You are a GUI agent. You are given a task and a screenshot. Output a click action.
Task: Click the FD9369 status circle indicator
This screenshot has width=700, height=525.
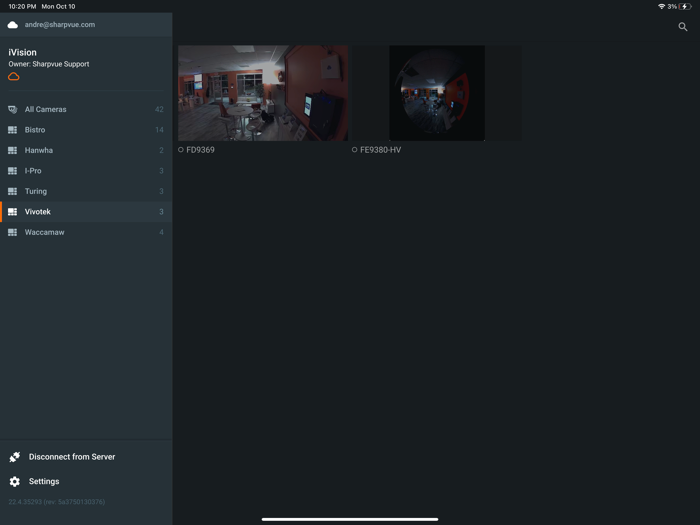point(181,150)
